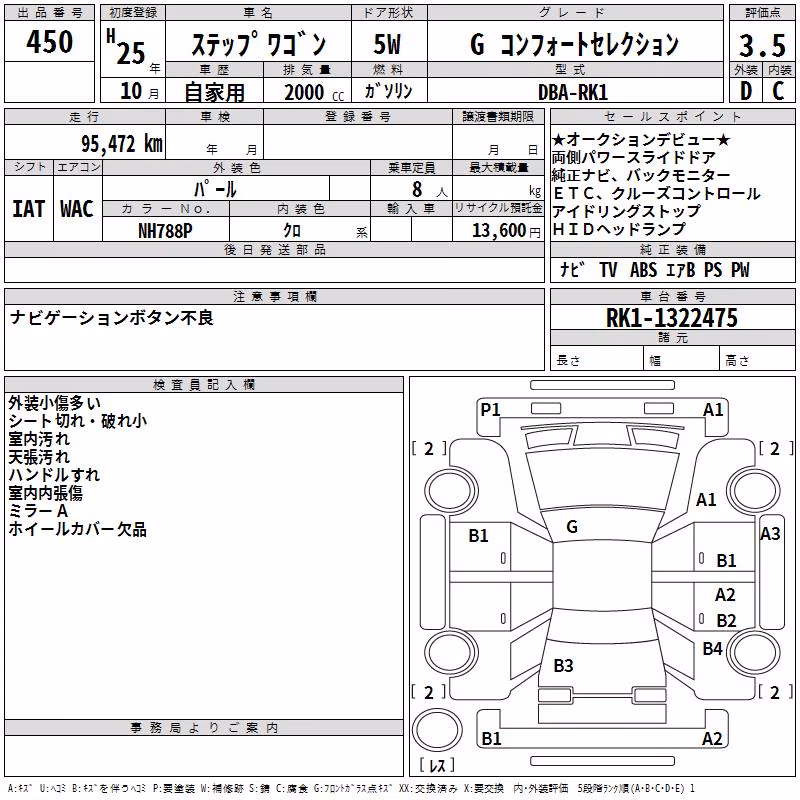Click the inspector note ホイールカバー欠品
This screenshot has height=800, width=800.
[x=78, y=529]
